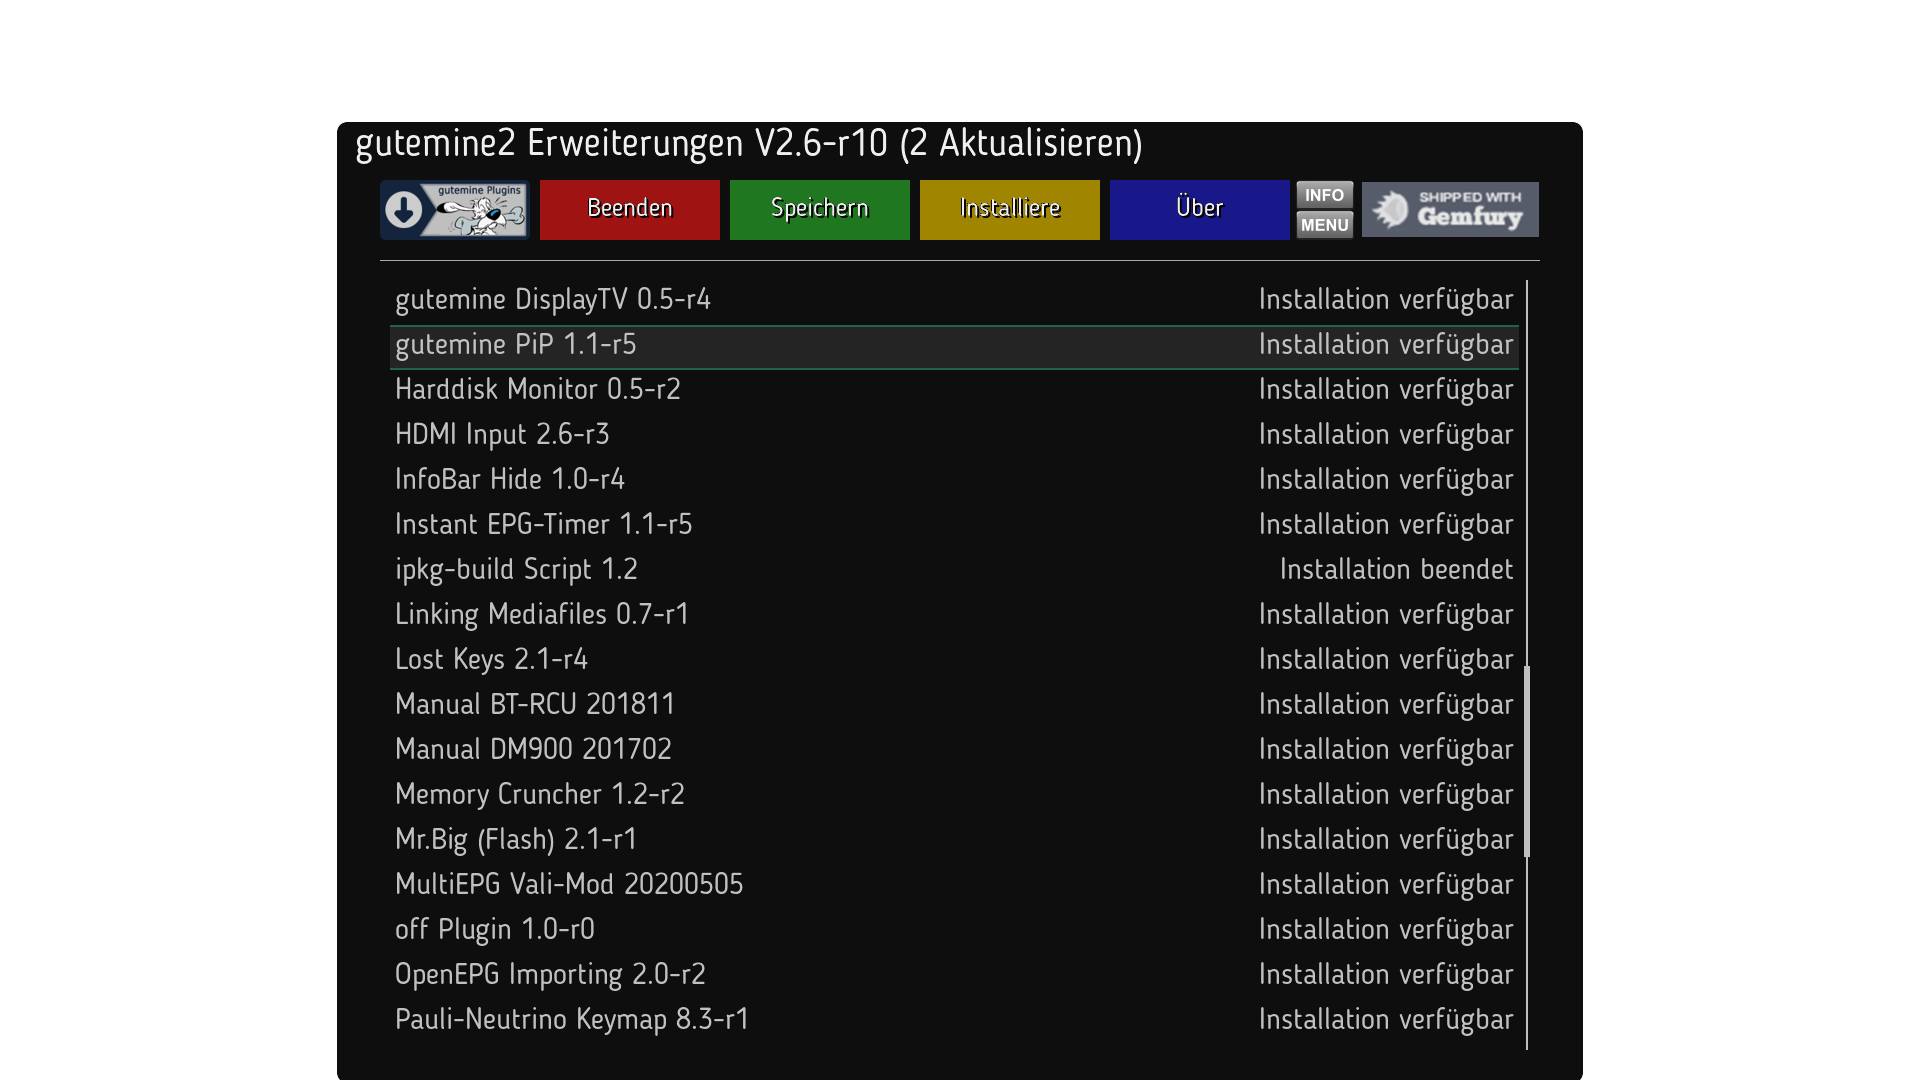This screenshot has width=1920, height=1080.
Task: Select Manual BT-RCU 201811 in the list
Action: (x=954, y=705)
